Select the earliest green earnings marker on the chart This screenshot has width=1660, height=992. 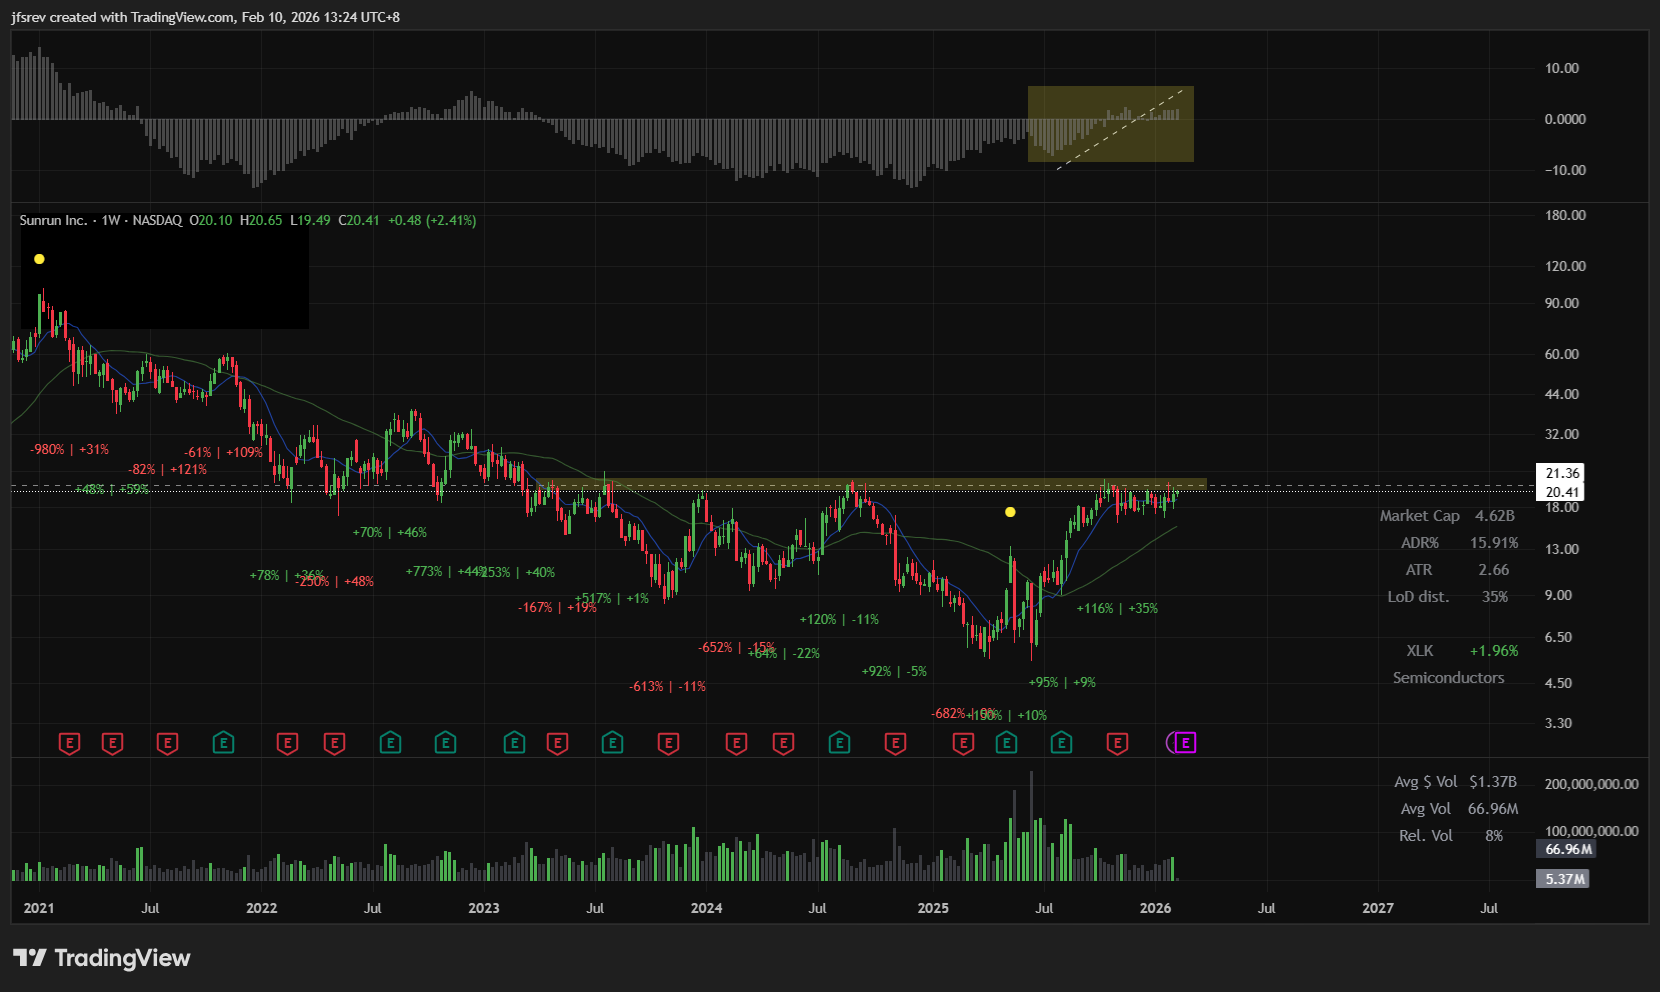(x=223, y=743)
